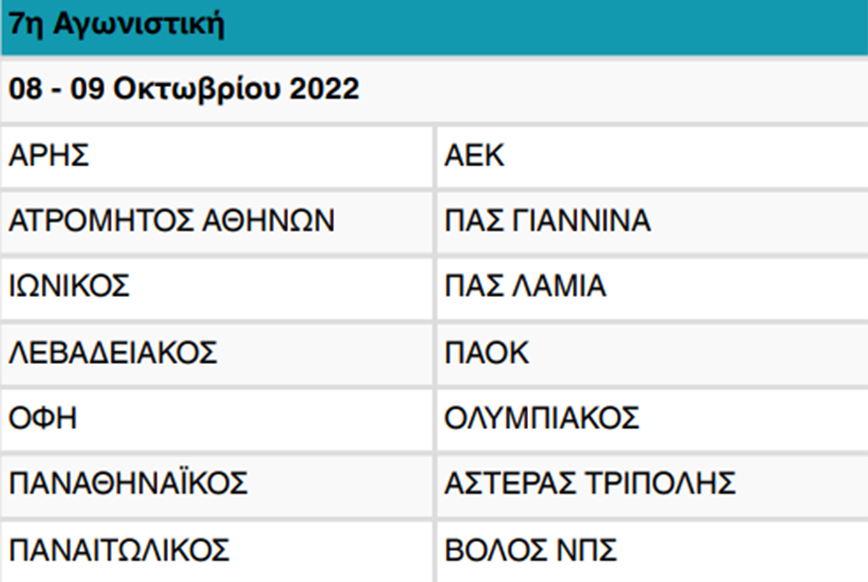
Task: Click the year 2022 in the date
Action: (x=322, y=90)
